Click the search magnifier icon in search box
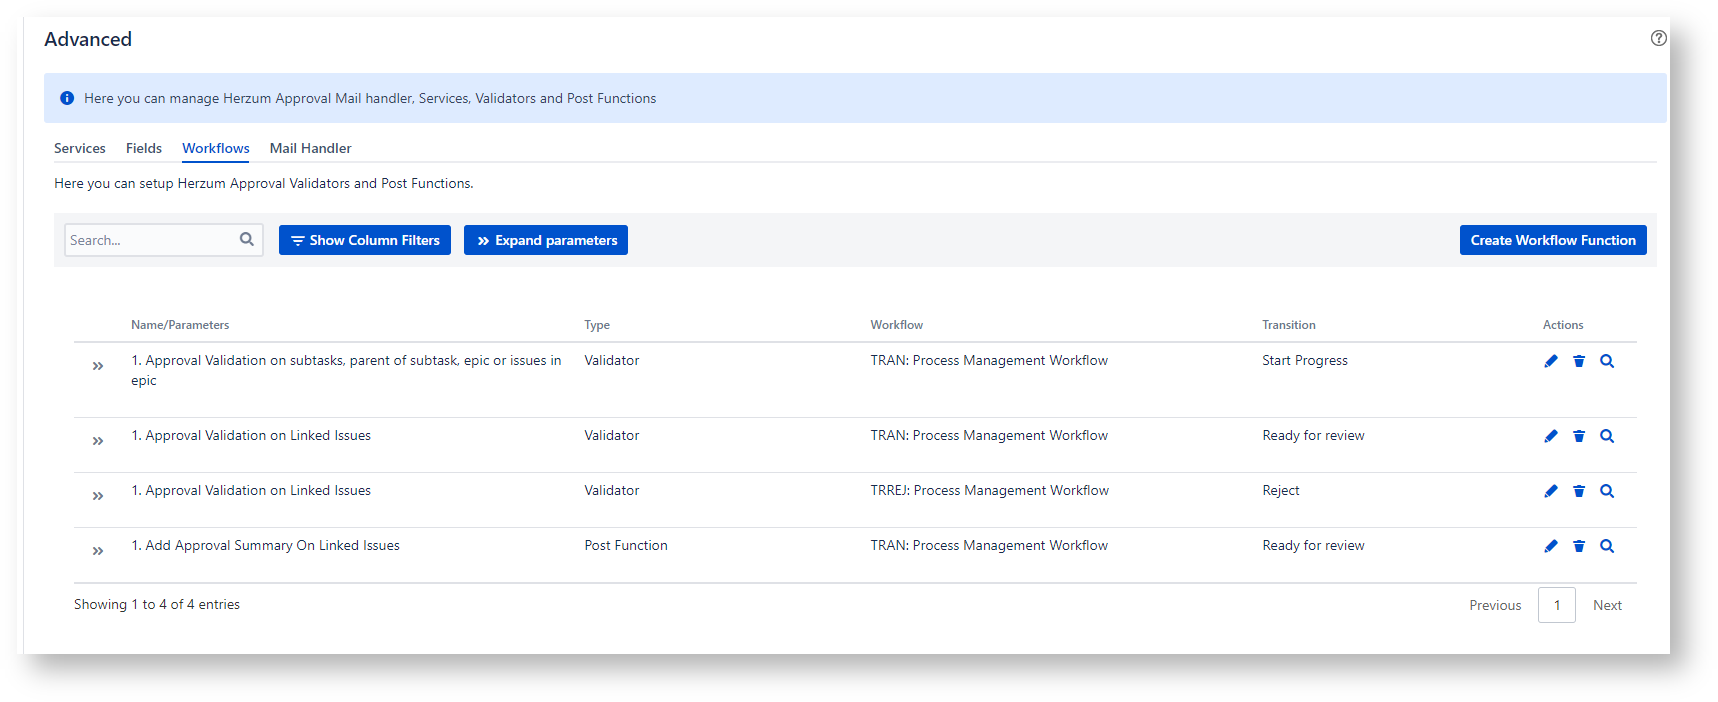Viewport: 1718px width, 702px height. coord(247,240)
